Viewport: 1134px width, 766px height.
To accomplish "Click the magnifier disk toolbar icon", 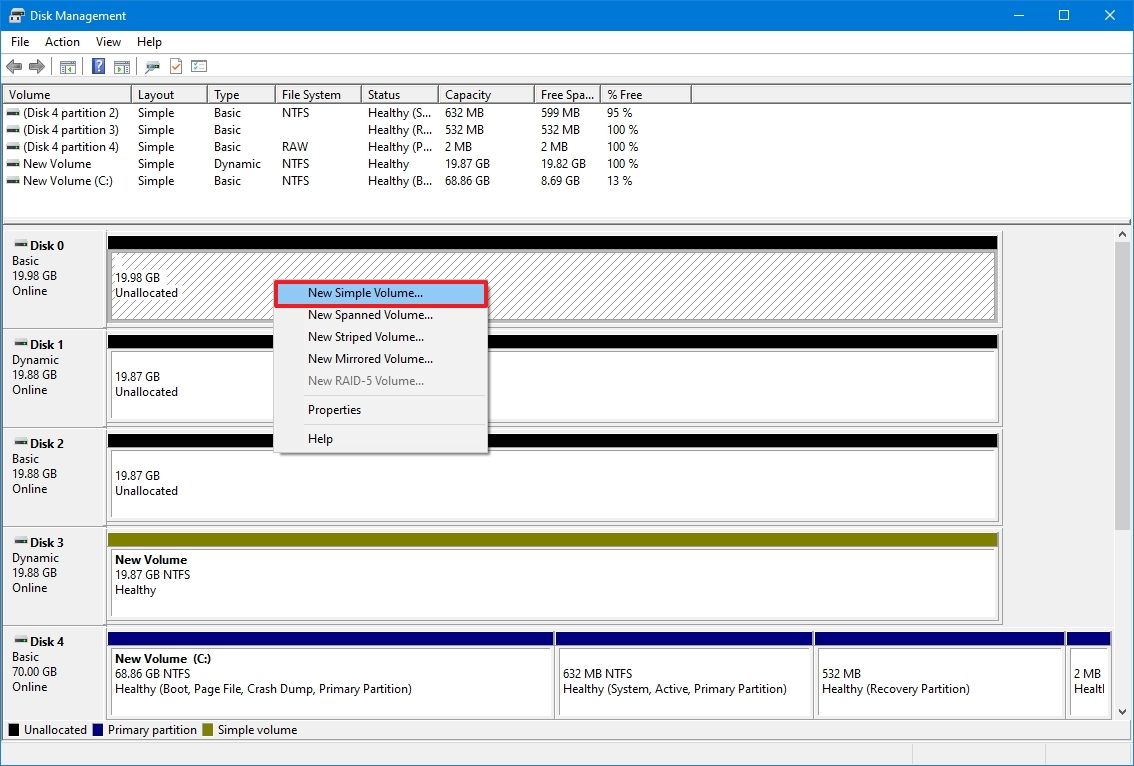I will pyautogui.click(x=153, y=66).
